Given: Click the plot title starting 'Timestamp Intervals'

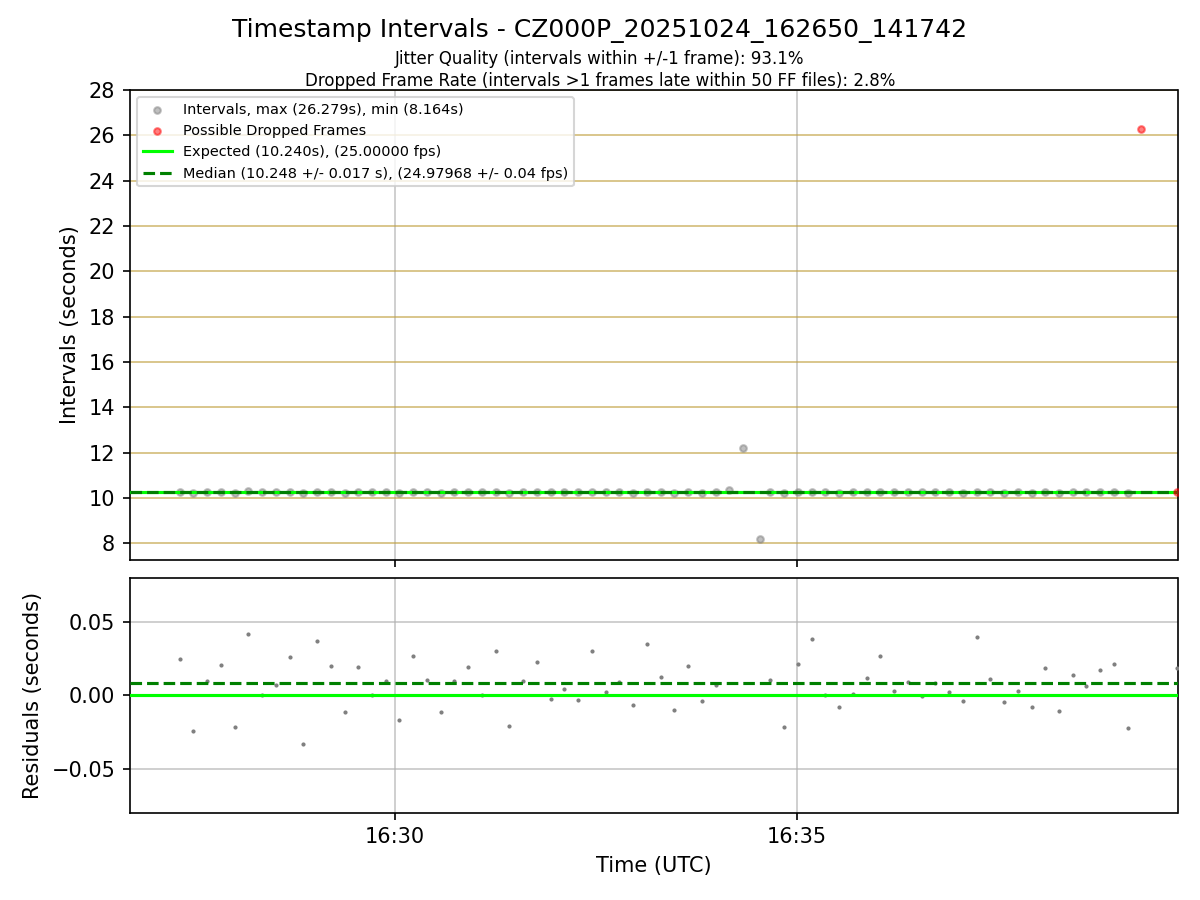Looking at the screenshot, I should pyautogui.click(x=599, y=29).
